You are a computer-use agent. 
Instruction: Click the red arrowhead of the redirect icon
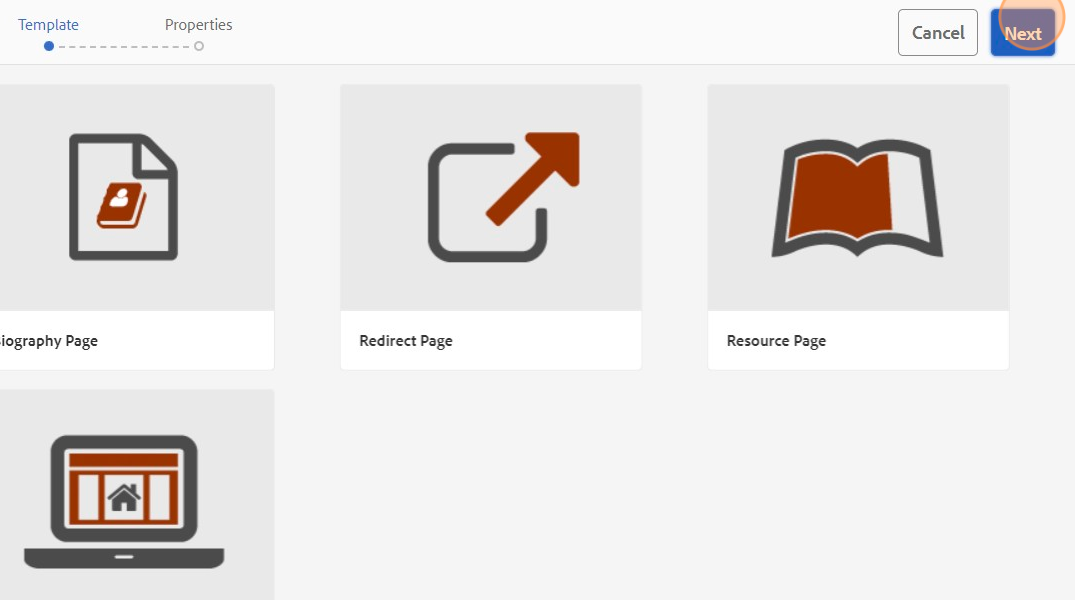[553, 158]
